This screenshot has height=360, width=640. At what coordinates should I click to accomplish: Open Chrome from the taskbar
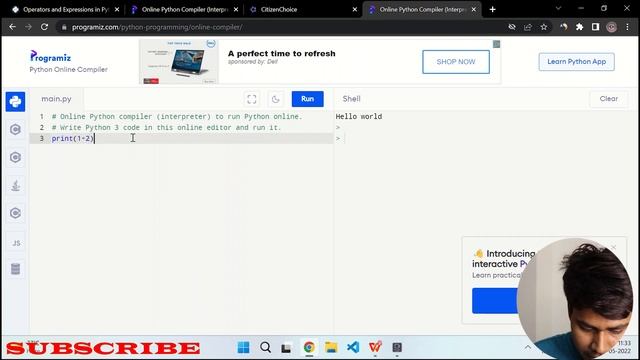coord(309,347)
